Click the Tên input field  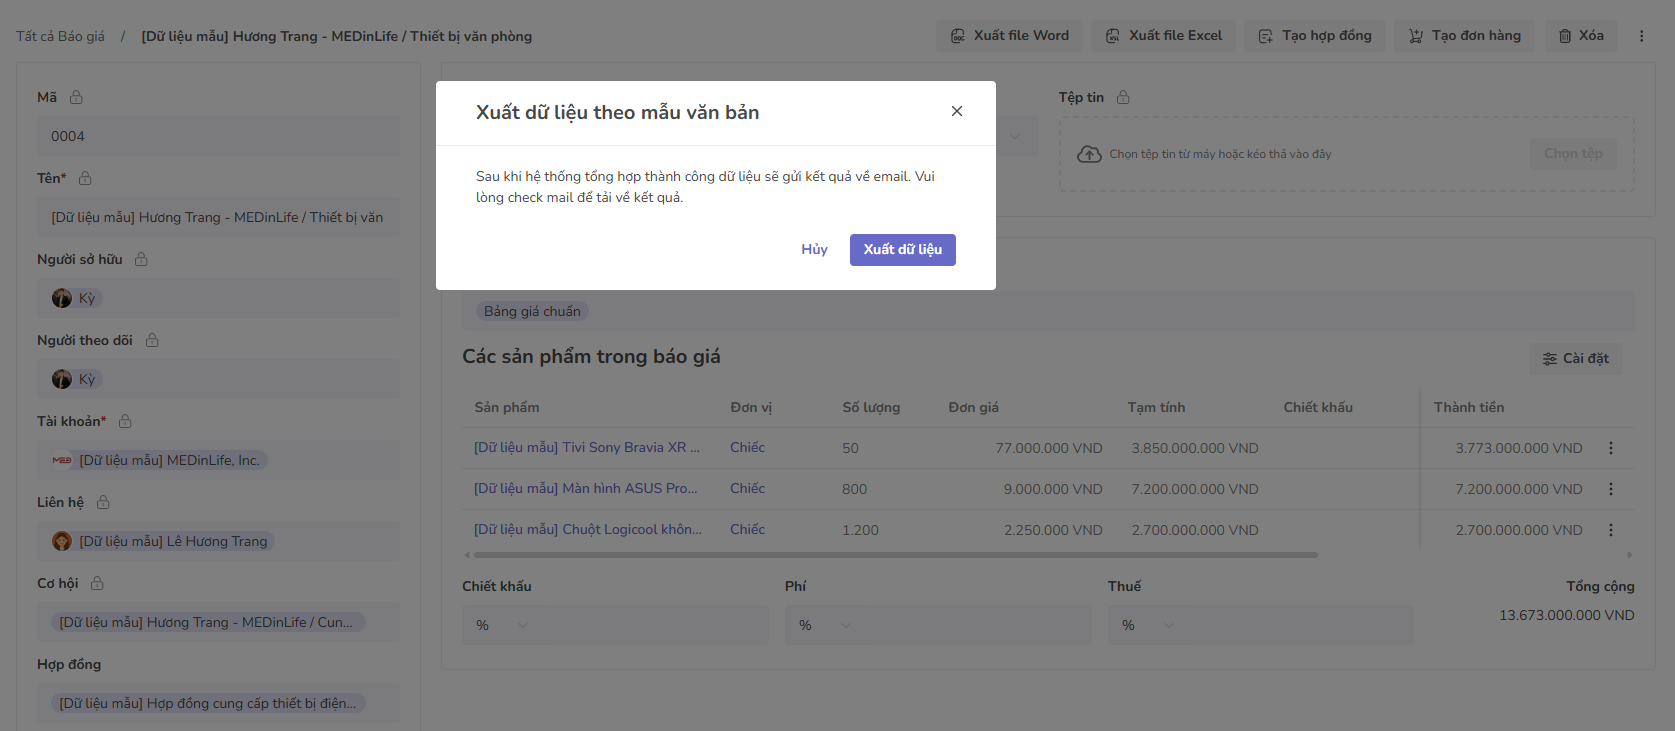218,217
